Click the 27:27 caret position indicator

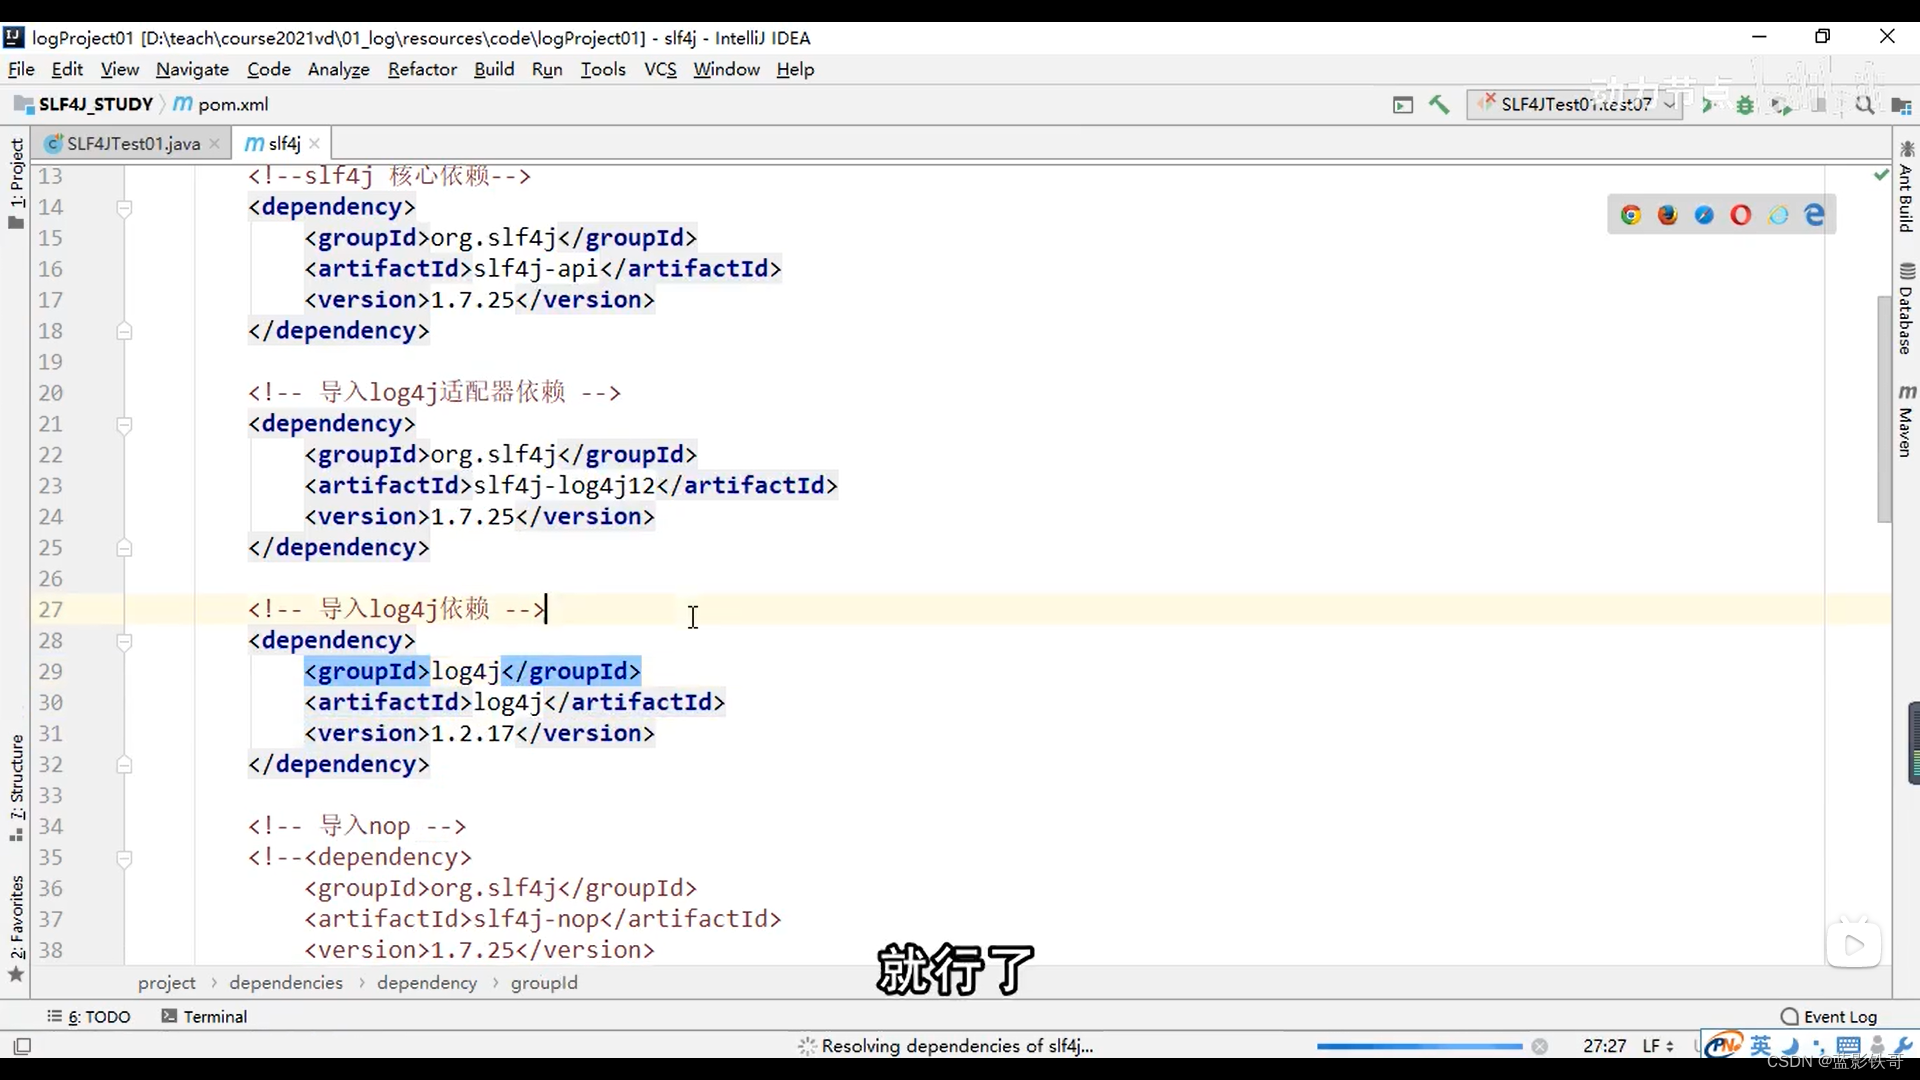tap(1604, 1046)
